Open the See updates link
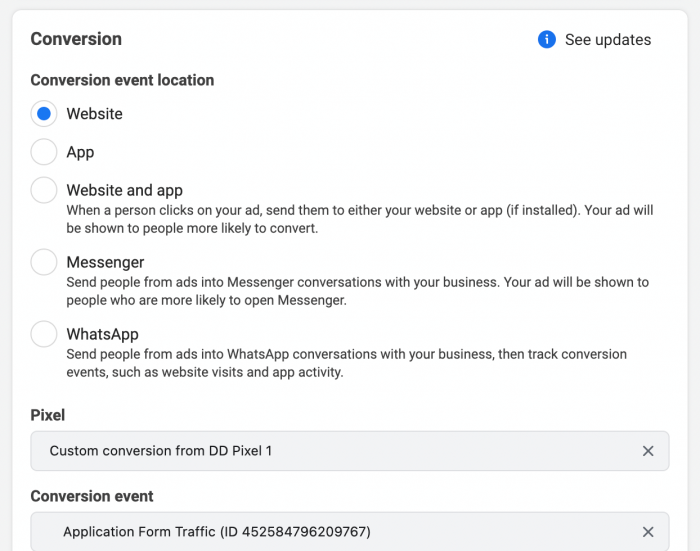Screen dimensions: 700x551 pos(607,40)
